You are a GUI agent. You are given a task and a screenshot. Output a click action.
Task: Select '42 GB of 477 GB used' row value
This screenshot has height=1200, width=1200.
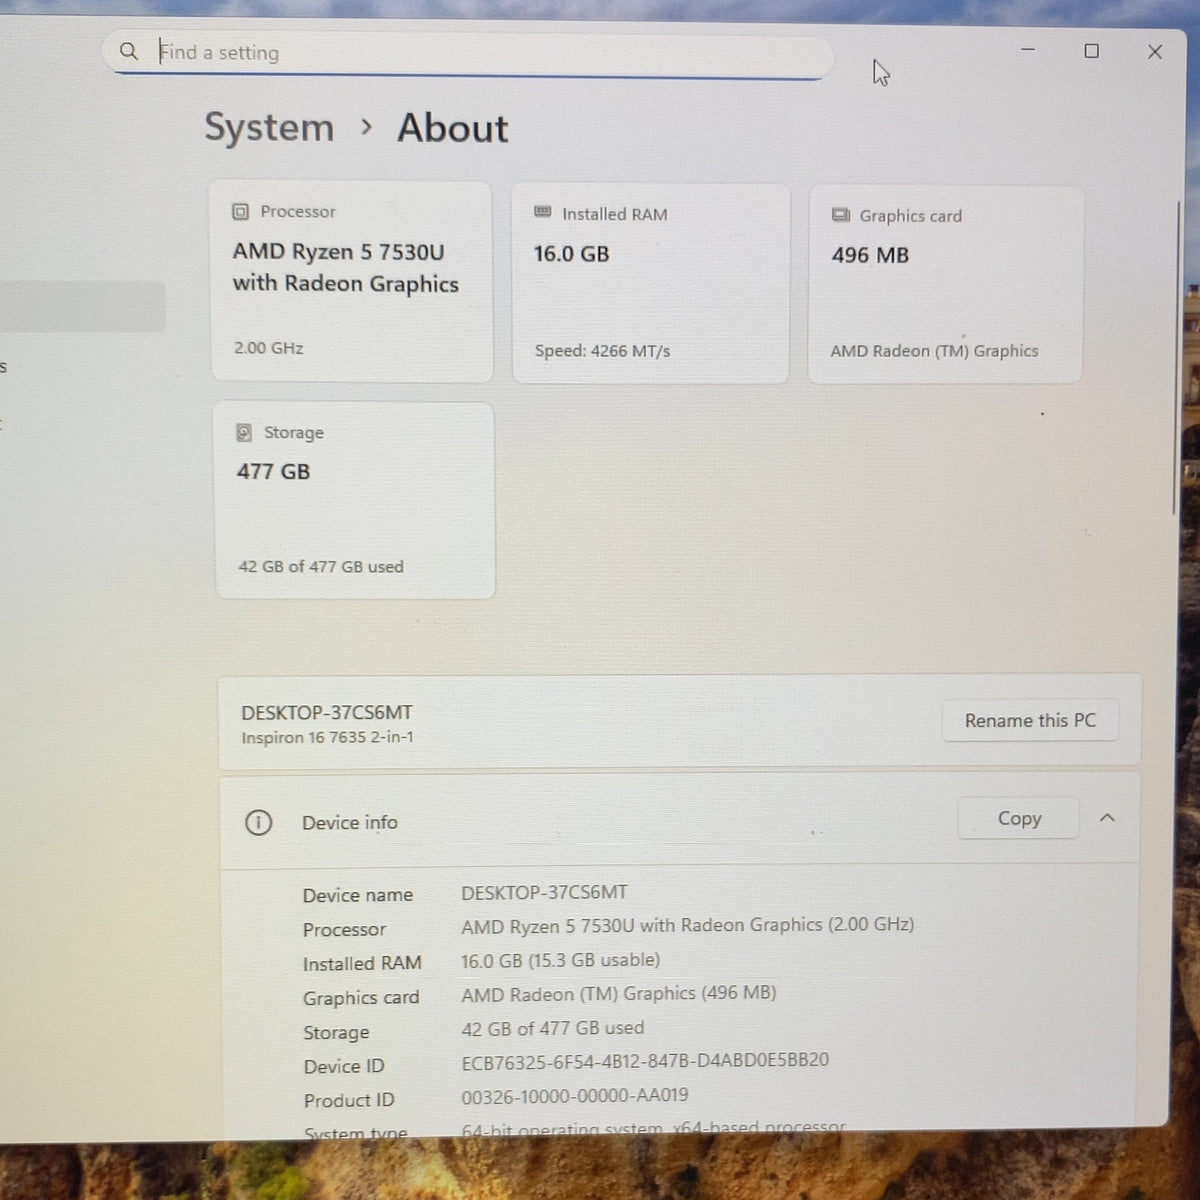(x=553, y=1028)
